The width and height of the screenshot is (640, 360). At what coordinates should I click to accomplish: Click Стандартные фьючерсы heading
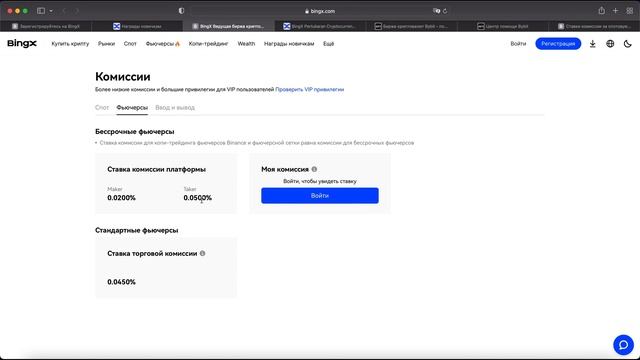point(136,230)
